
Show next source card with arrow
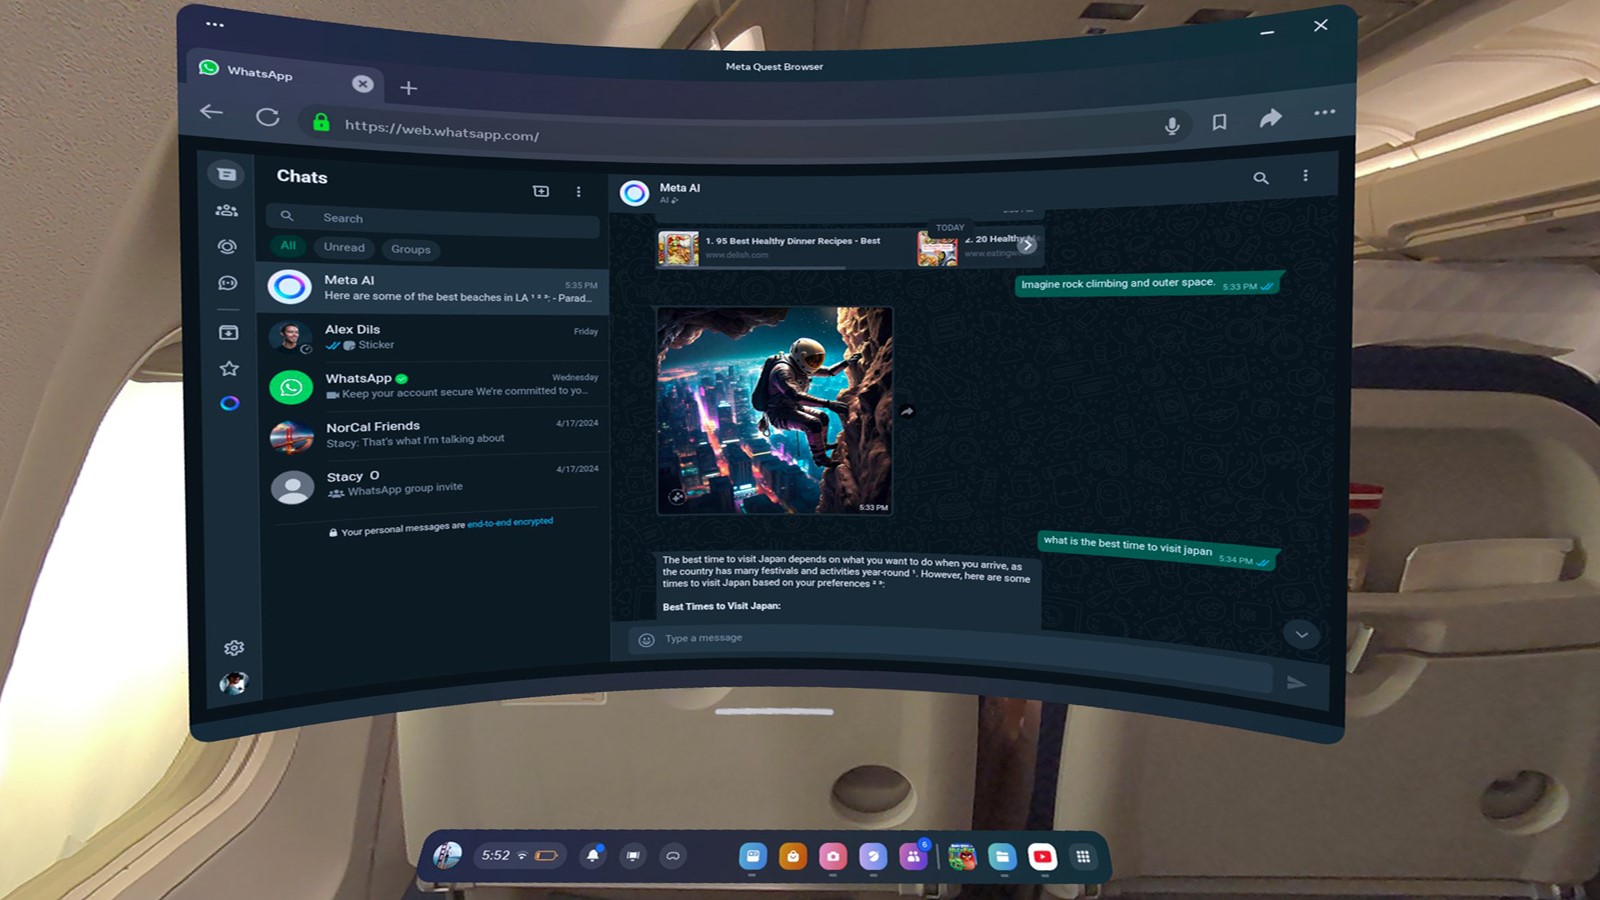1027,245
